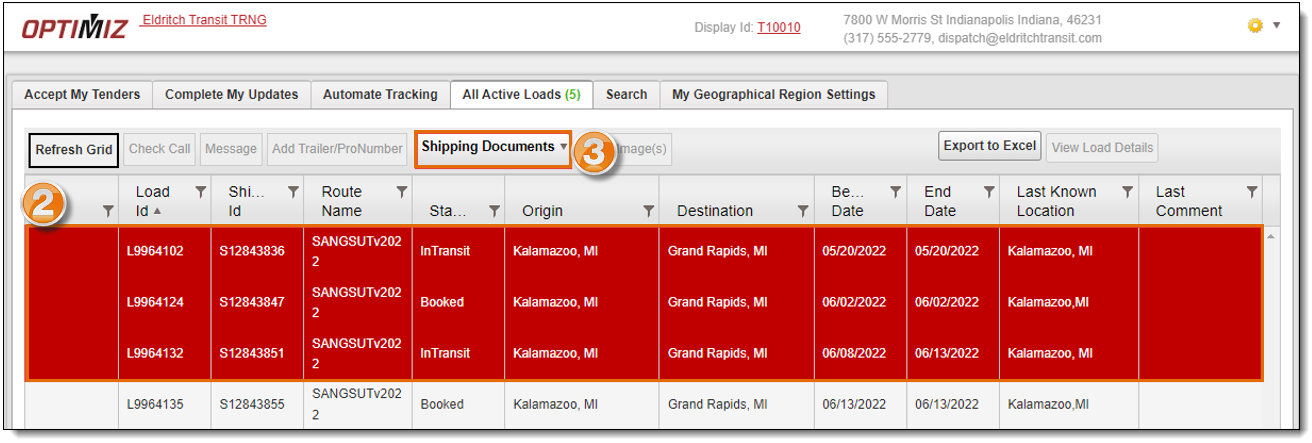Open the Automate Tracking tab
The image size is (1312, 443).
point(380,95)
